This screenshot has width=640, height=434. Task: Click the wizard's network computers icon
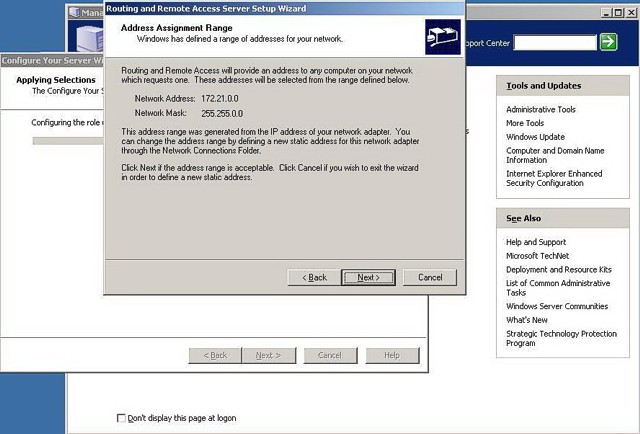tap(442, 37)
